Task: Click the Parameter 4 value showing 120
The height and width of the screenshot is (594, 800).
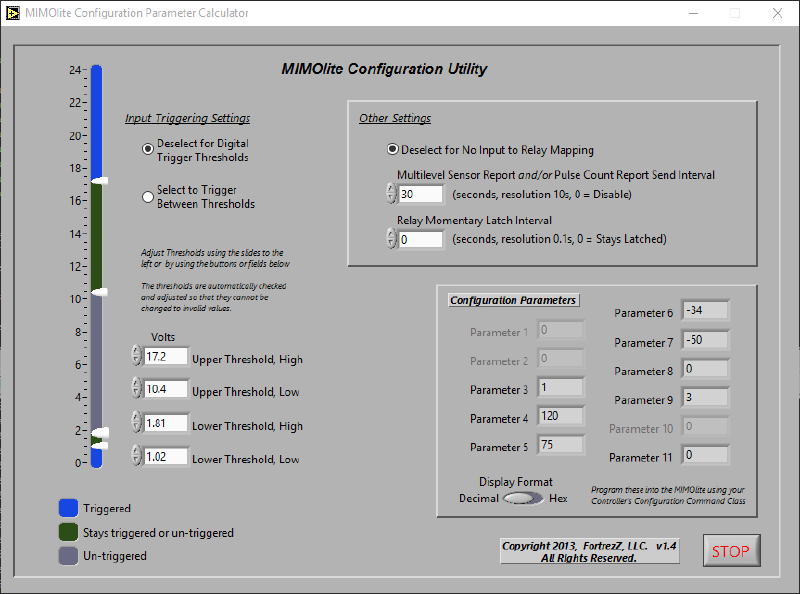Action: [561, 416]
